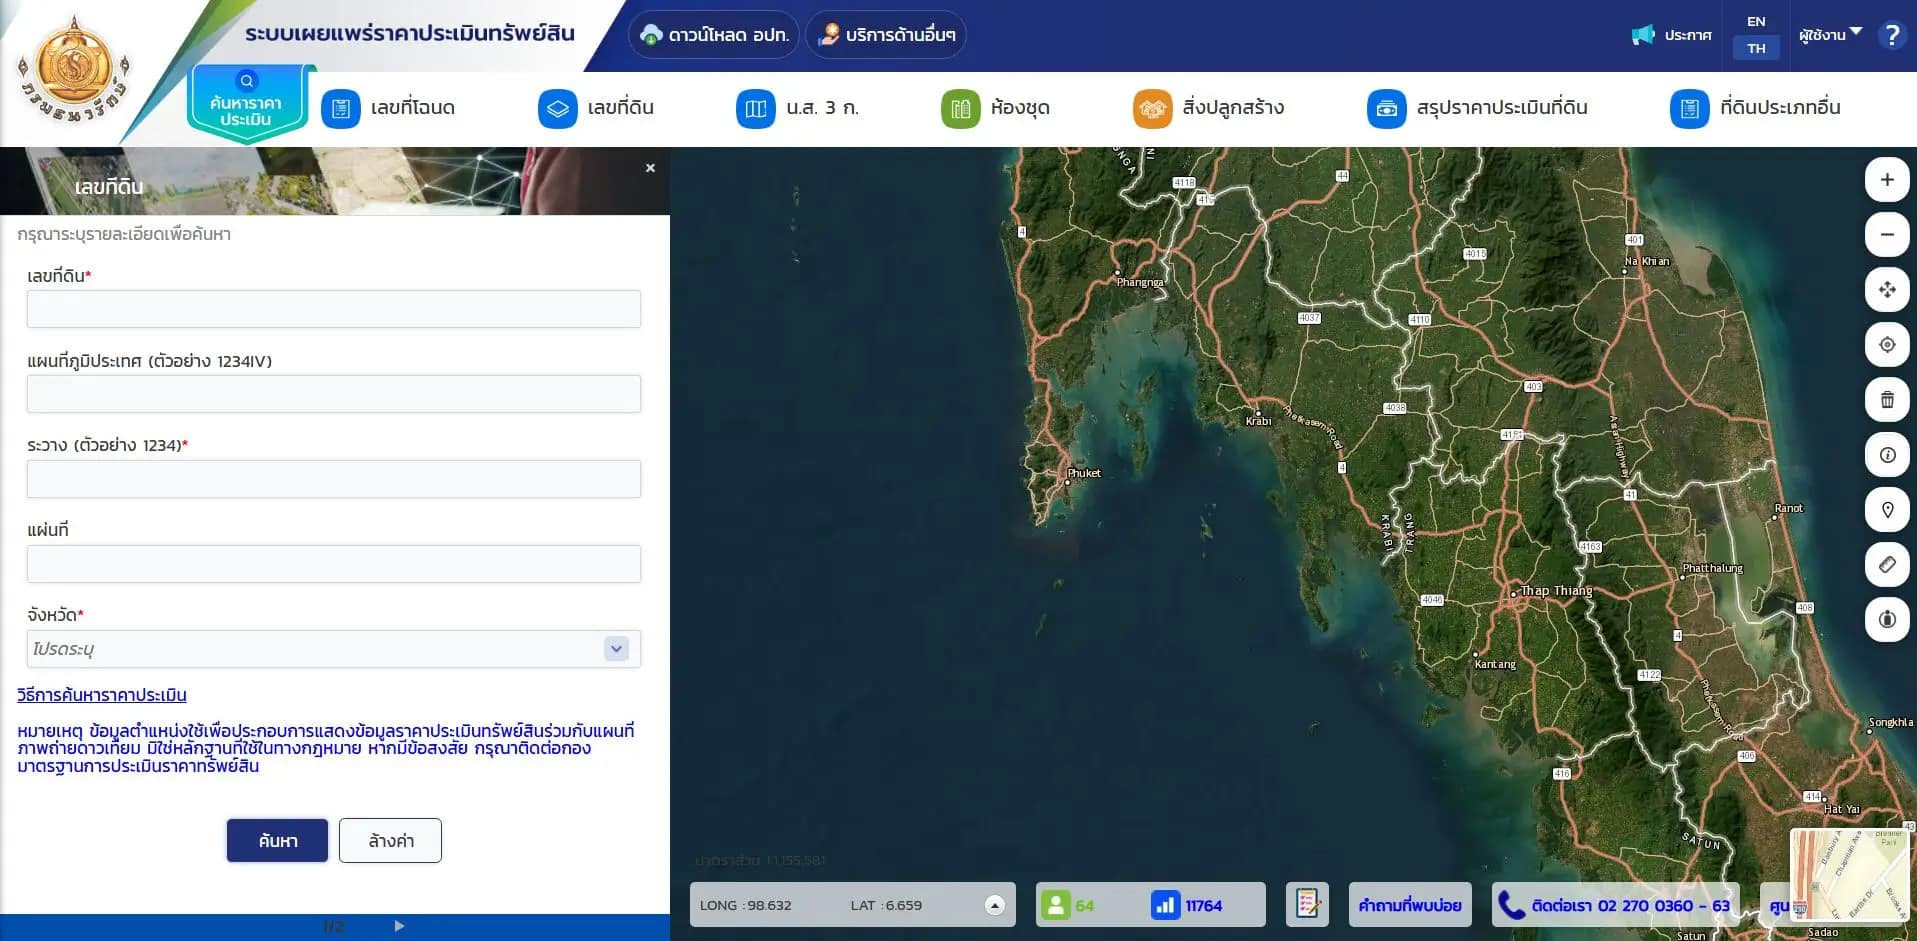Select the ruler measurement tool

(1887, 565)
